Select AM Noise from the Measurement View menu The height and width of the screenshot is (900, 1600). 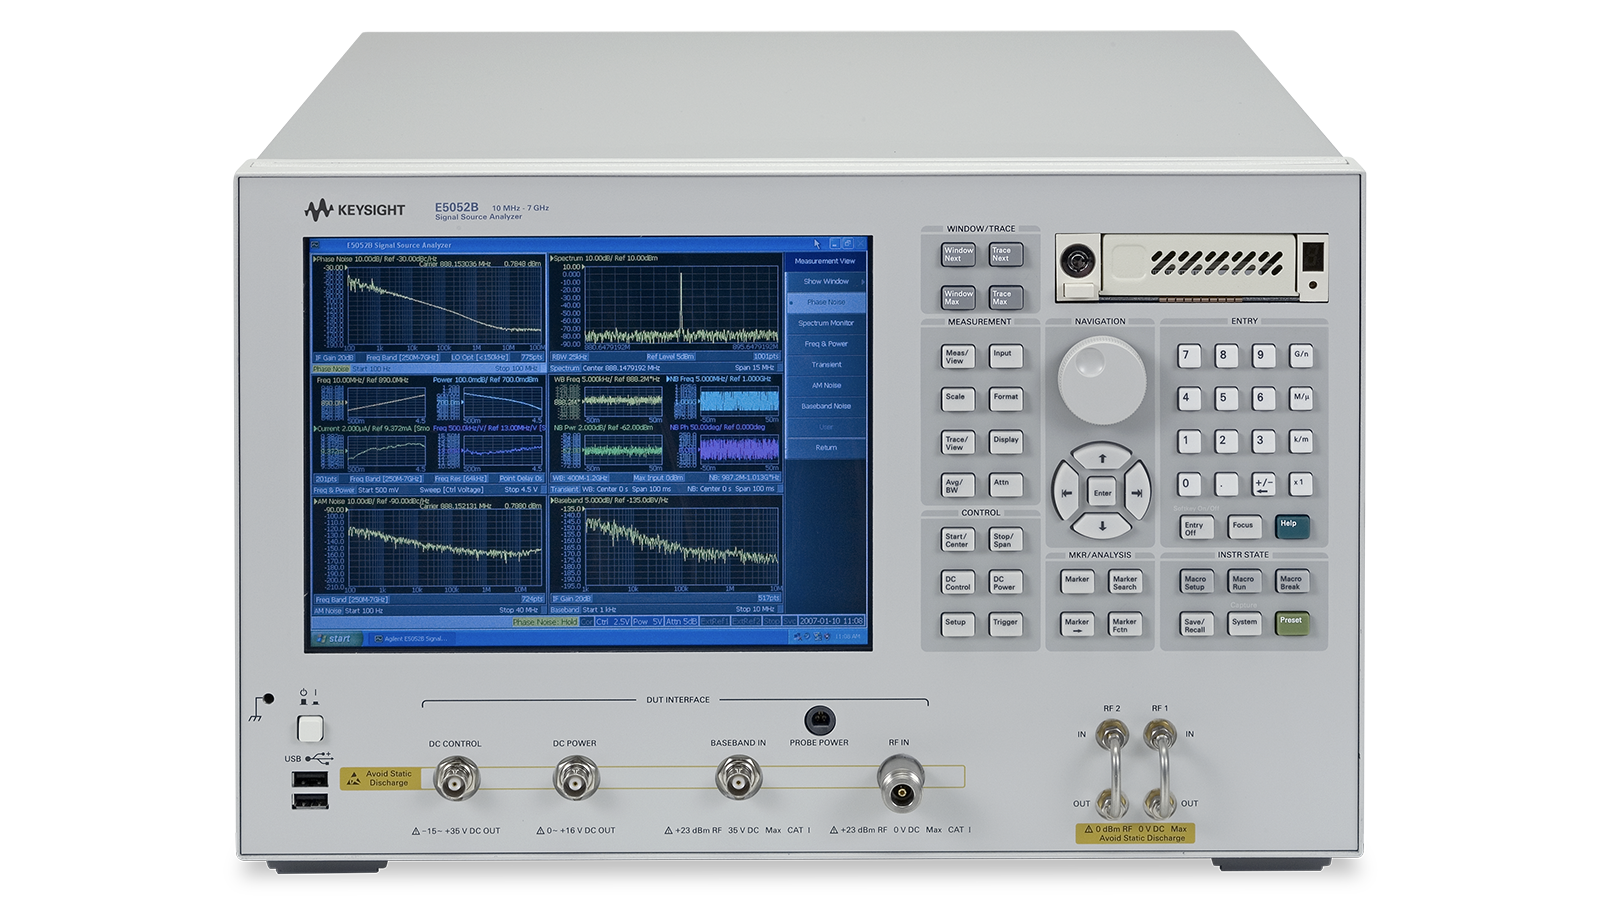click(825, 384)
